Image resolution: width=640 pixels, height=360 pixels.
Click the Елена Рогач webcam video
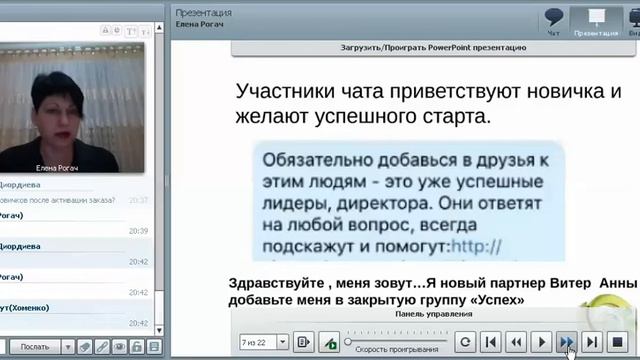click(72, 107)
